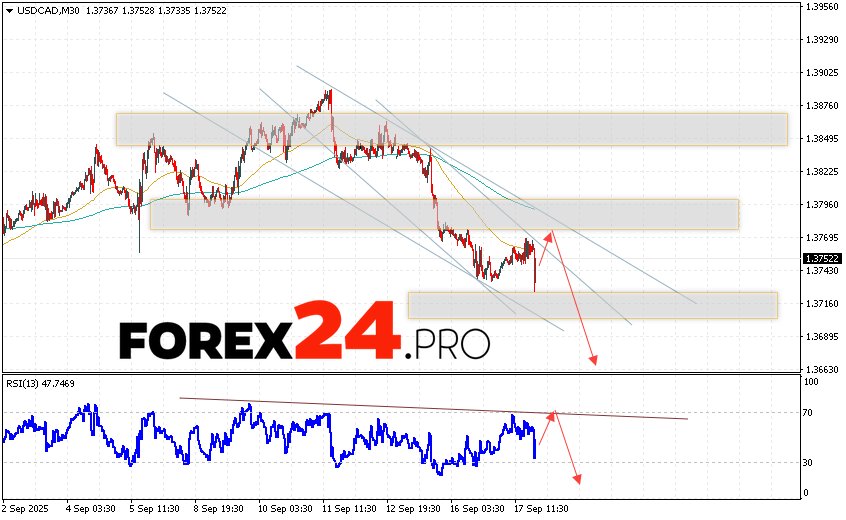This screenshot has height=520, width=846.
Task: Click the 17 Sep 11:30 time label
Action: (539, 508)
